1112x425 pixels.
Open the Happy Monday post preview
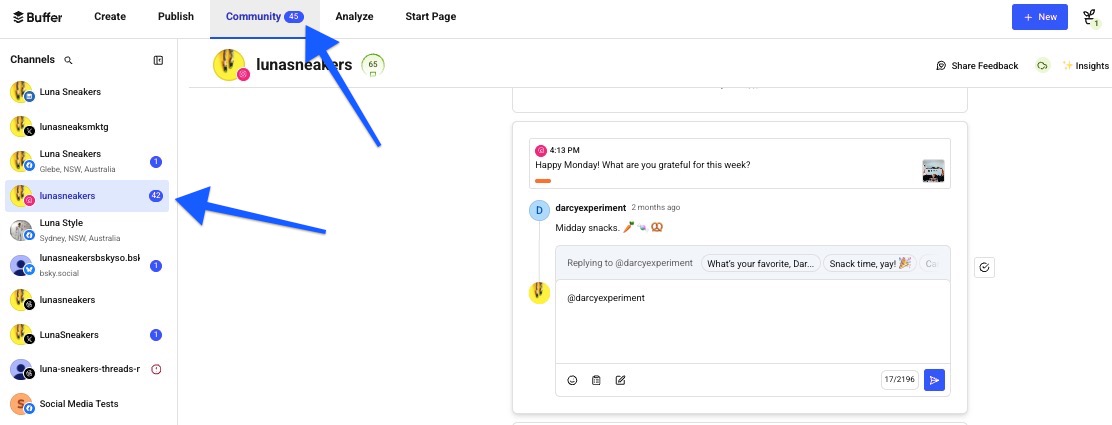pos(740,163)
